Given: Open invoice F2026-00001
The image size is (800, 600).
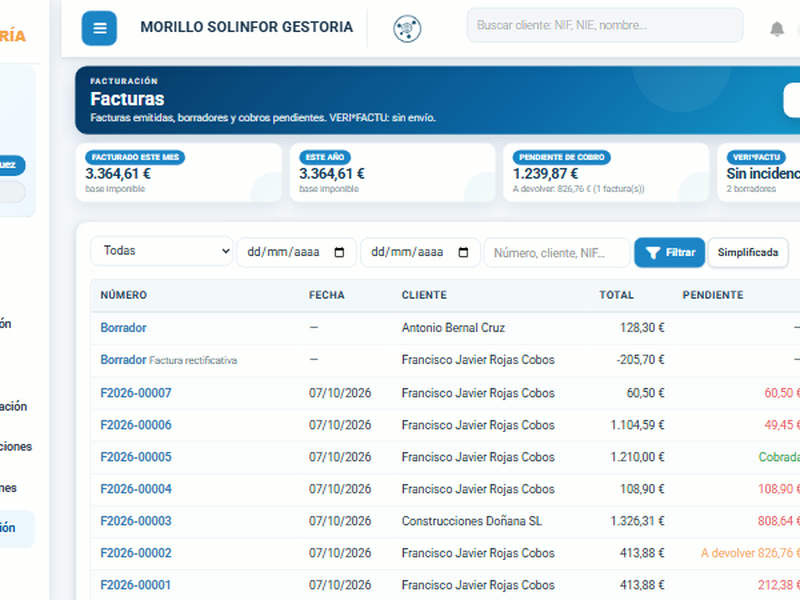Looking at the screenshot, I should click(136, 585).
